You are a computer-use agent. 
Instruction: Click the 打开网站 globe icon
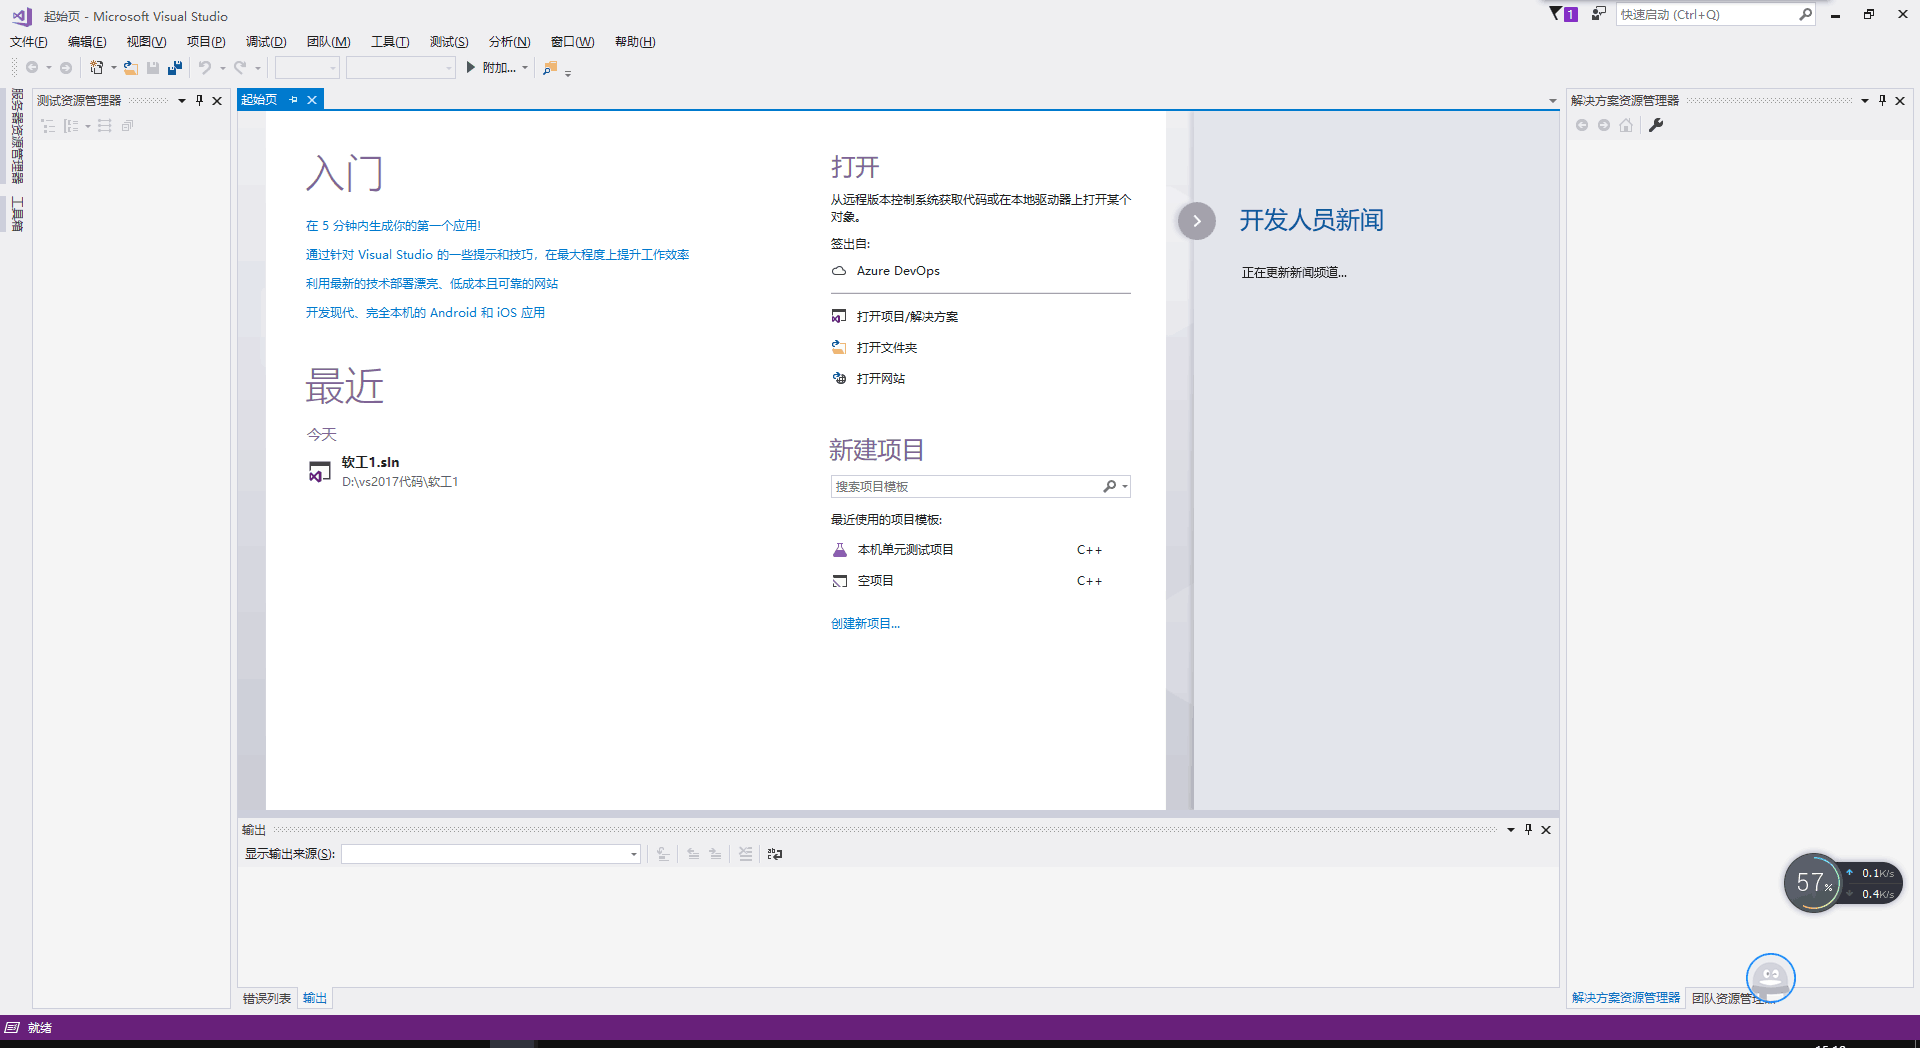[x=839, y=379]
